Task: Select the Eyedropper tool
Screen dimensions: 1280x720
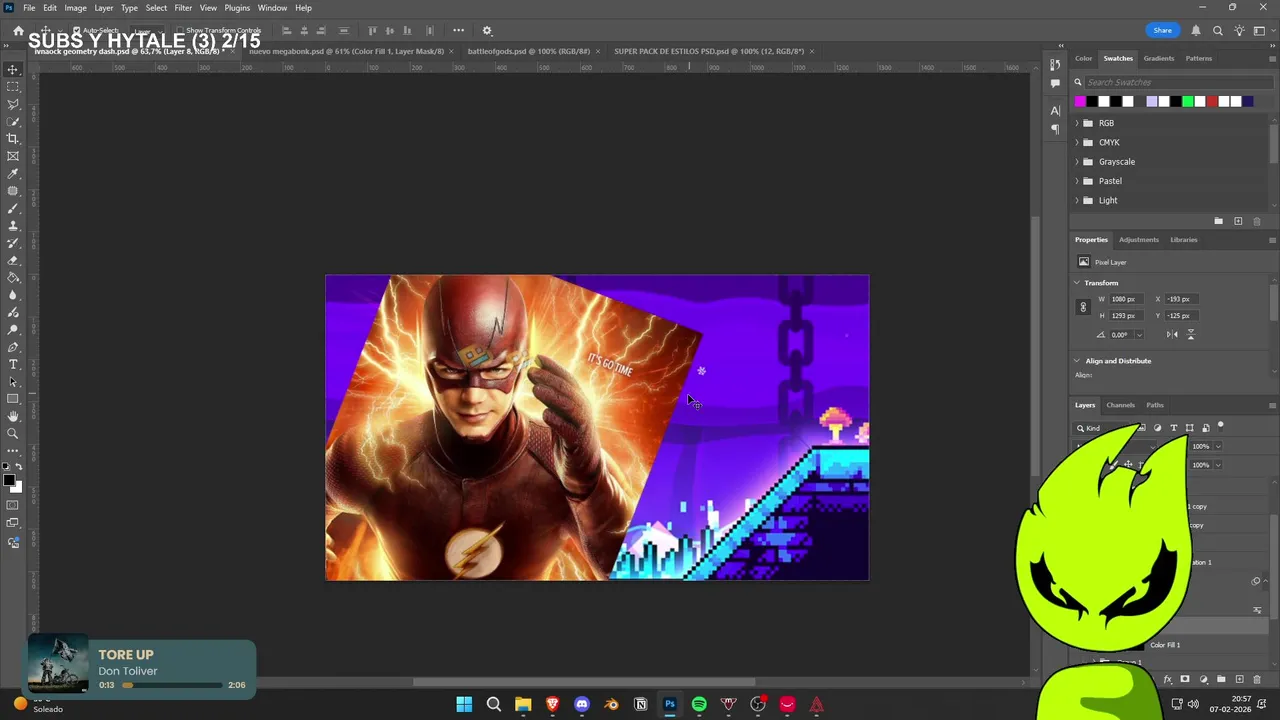Action: click(13, 173)
